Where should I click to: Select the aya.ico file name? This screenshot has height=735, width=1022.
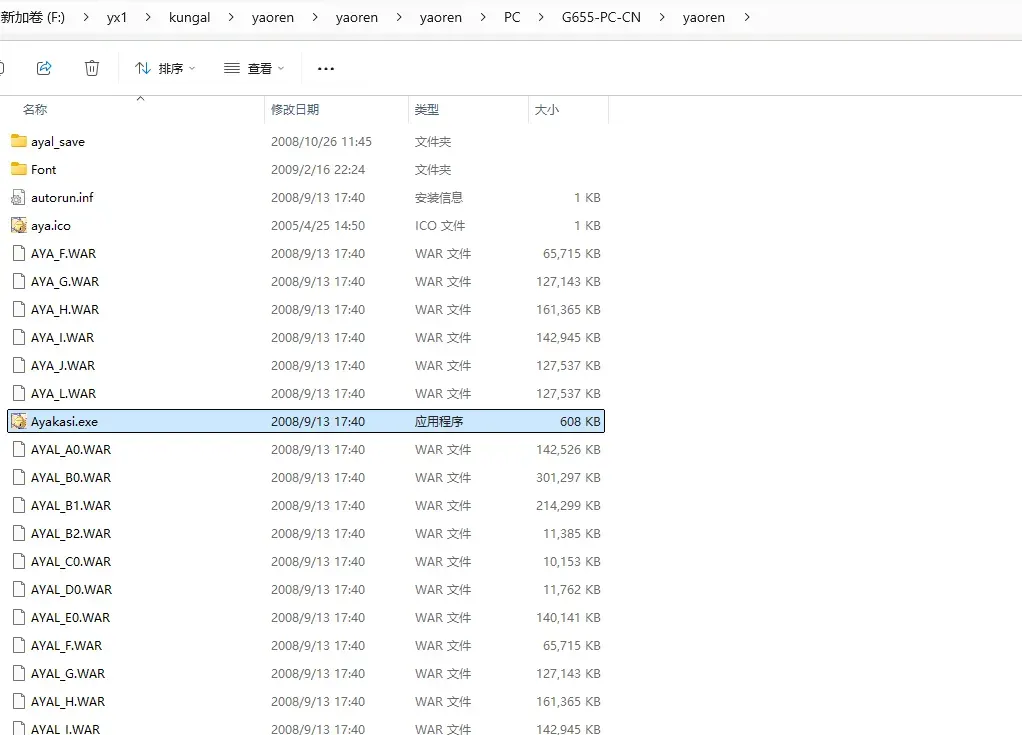[51, 225]
